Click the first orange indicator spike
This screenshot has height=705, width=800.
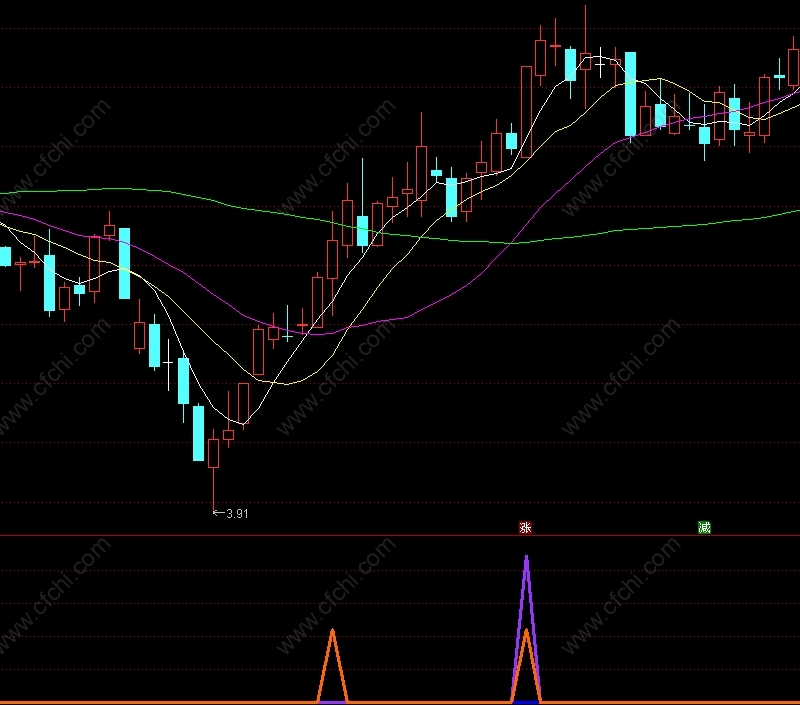pos(332,666)
